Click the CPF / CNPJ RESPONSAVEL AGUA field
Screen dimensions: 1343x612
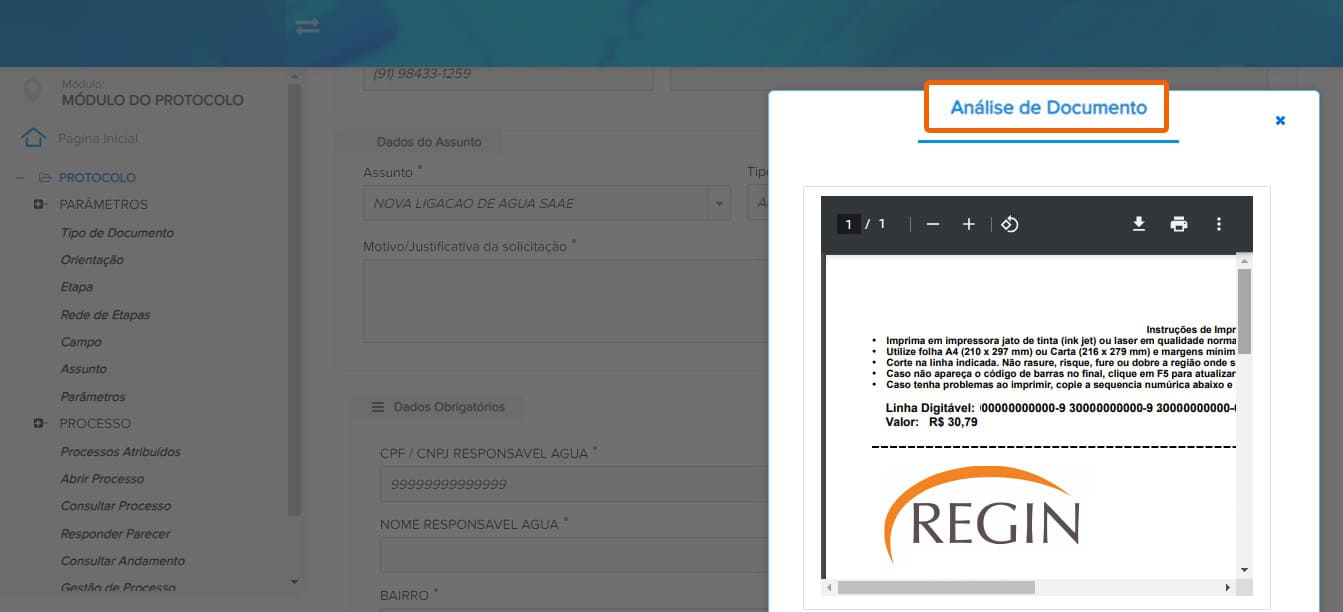pos(573,484)
